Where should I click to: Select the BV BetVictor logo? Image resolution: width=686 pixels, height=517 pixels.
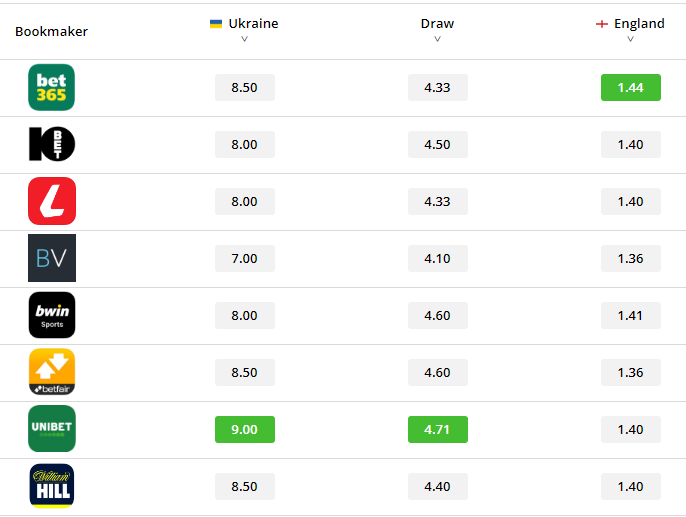52,258
